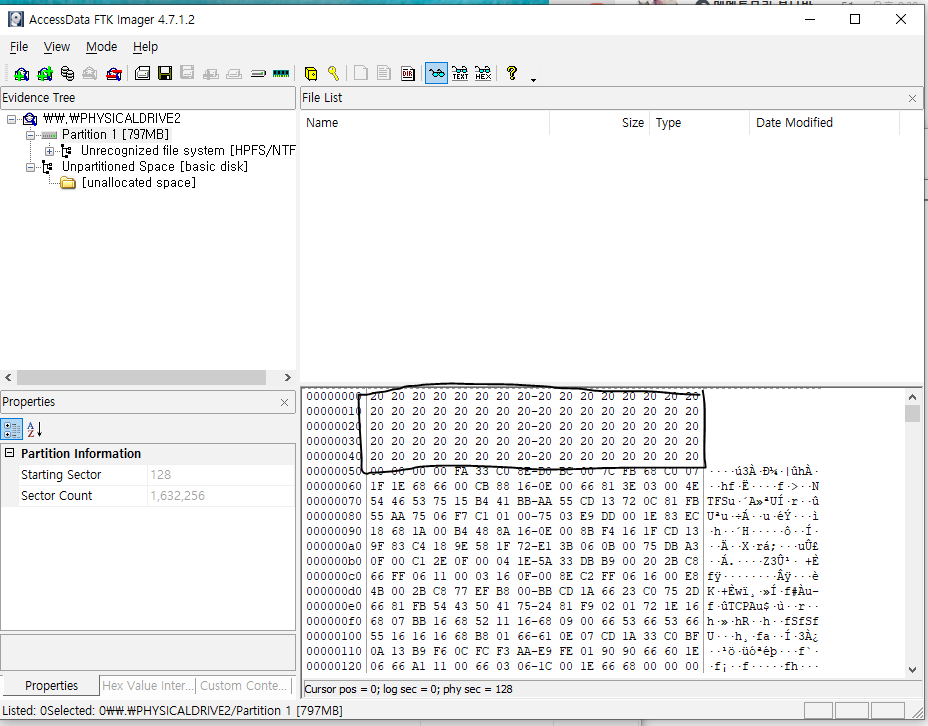Click the Capture Memory green RAM icon
Viewport: 928px width, 726px height.
281,73
